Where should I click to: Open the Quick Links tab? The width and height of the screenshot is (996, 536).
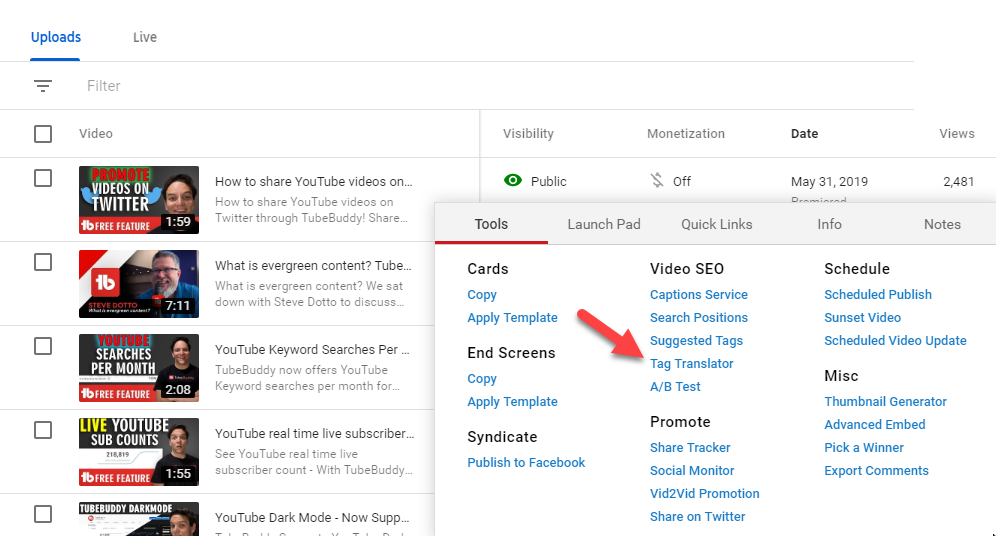point(716,224)
